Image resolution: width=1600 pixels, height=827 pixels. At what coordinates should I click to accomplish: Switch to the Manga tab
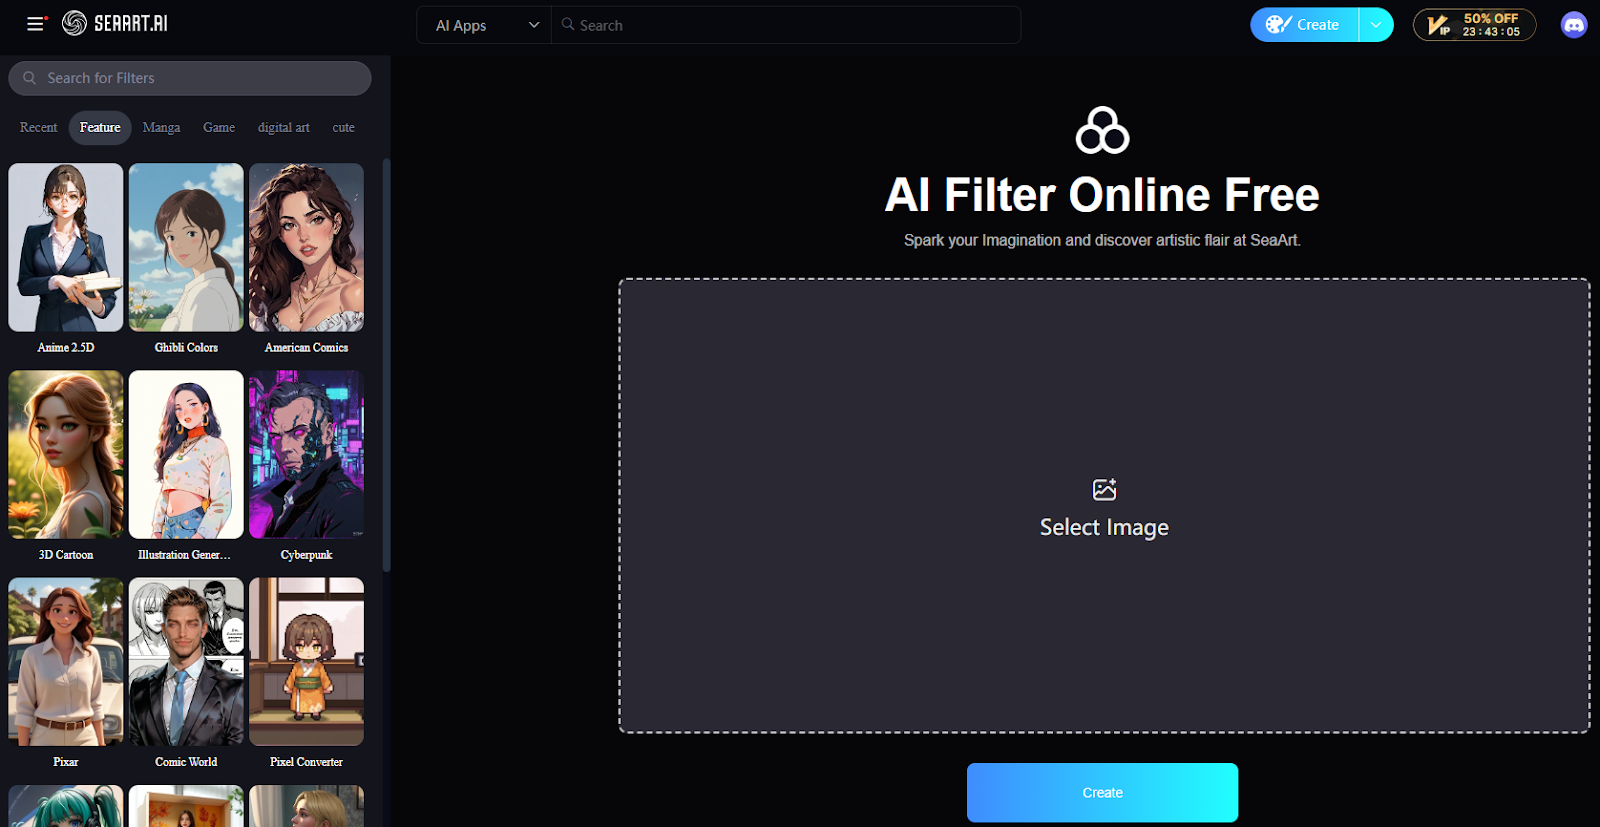tap(161, 128)
